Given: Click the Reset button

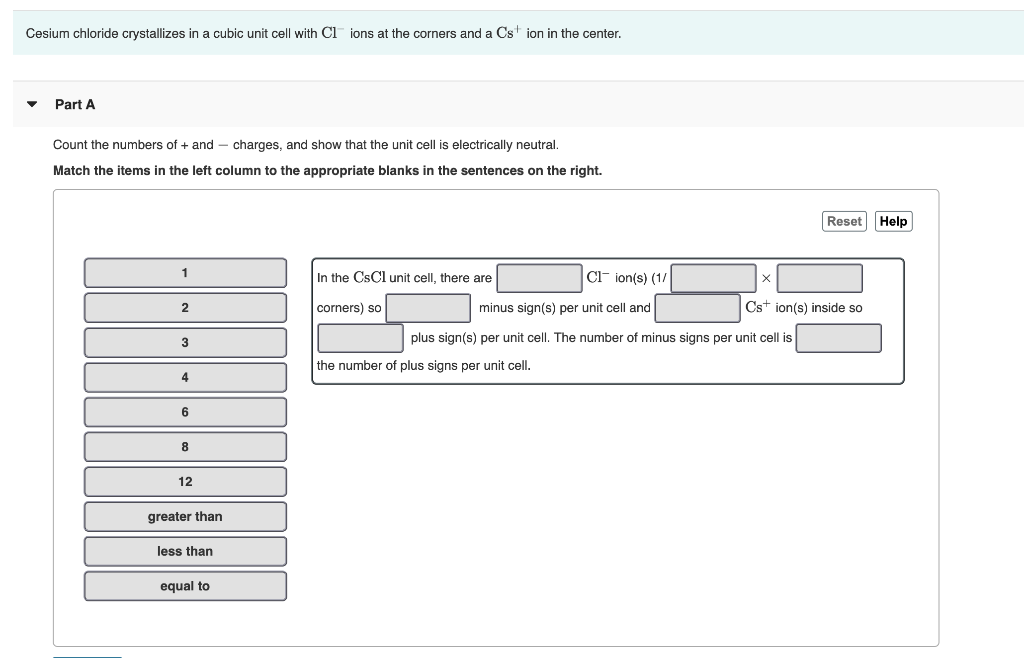Looking at the screenshot, I should 844,221.
